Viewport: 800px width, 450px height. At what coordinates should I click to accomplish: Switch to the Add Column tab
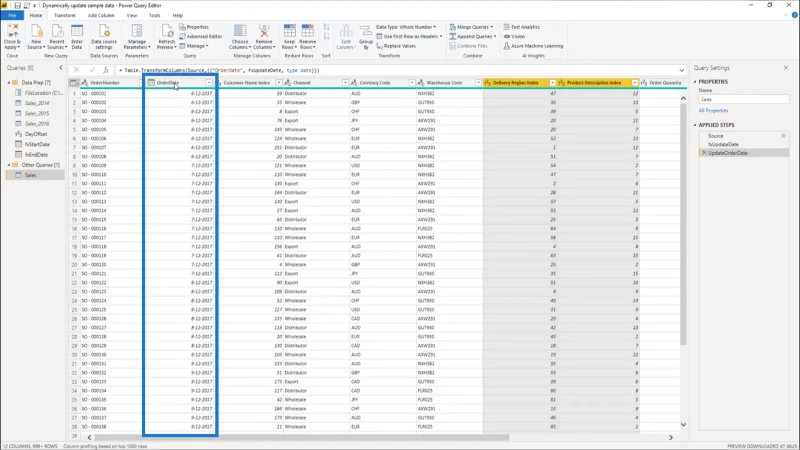pos(101,15)
